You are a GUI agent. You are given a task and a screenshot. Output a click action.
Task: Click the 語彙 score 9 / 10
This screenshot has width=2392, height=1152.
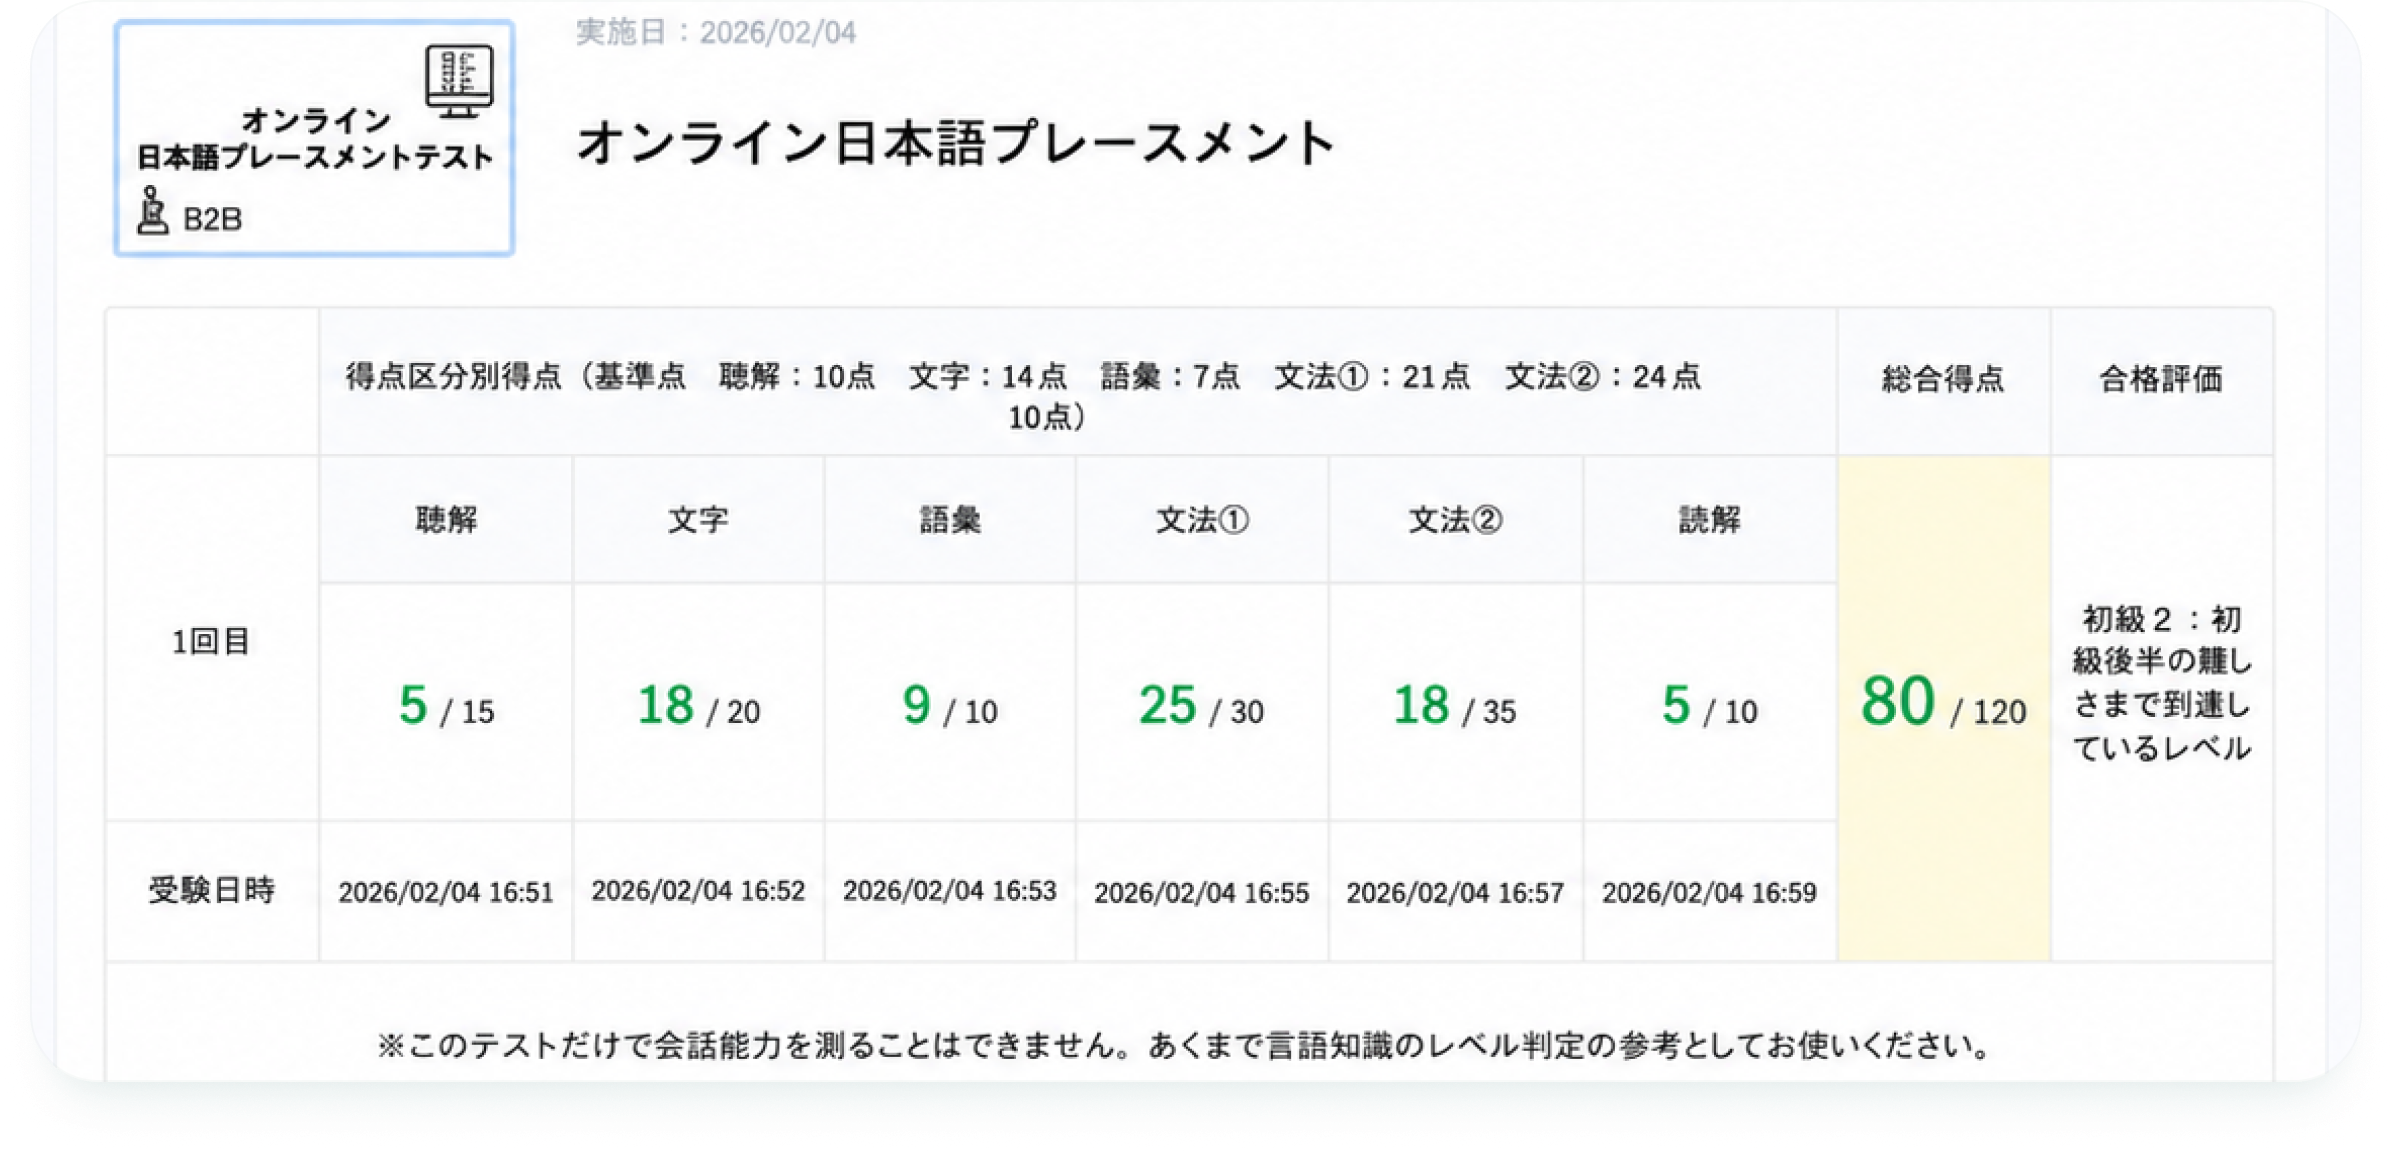point(950,705)
